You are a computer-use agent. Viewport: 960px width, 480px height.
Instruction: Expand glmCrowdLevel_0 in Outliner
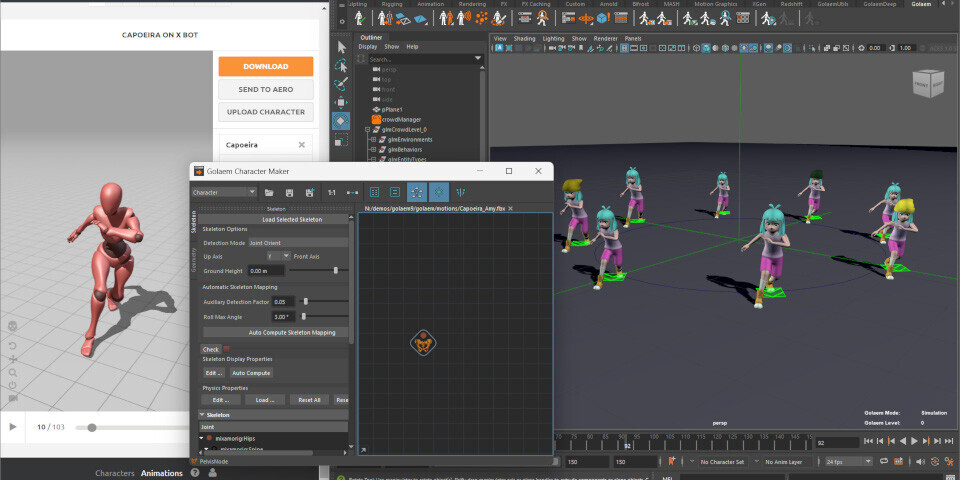coord(368,130)
